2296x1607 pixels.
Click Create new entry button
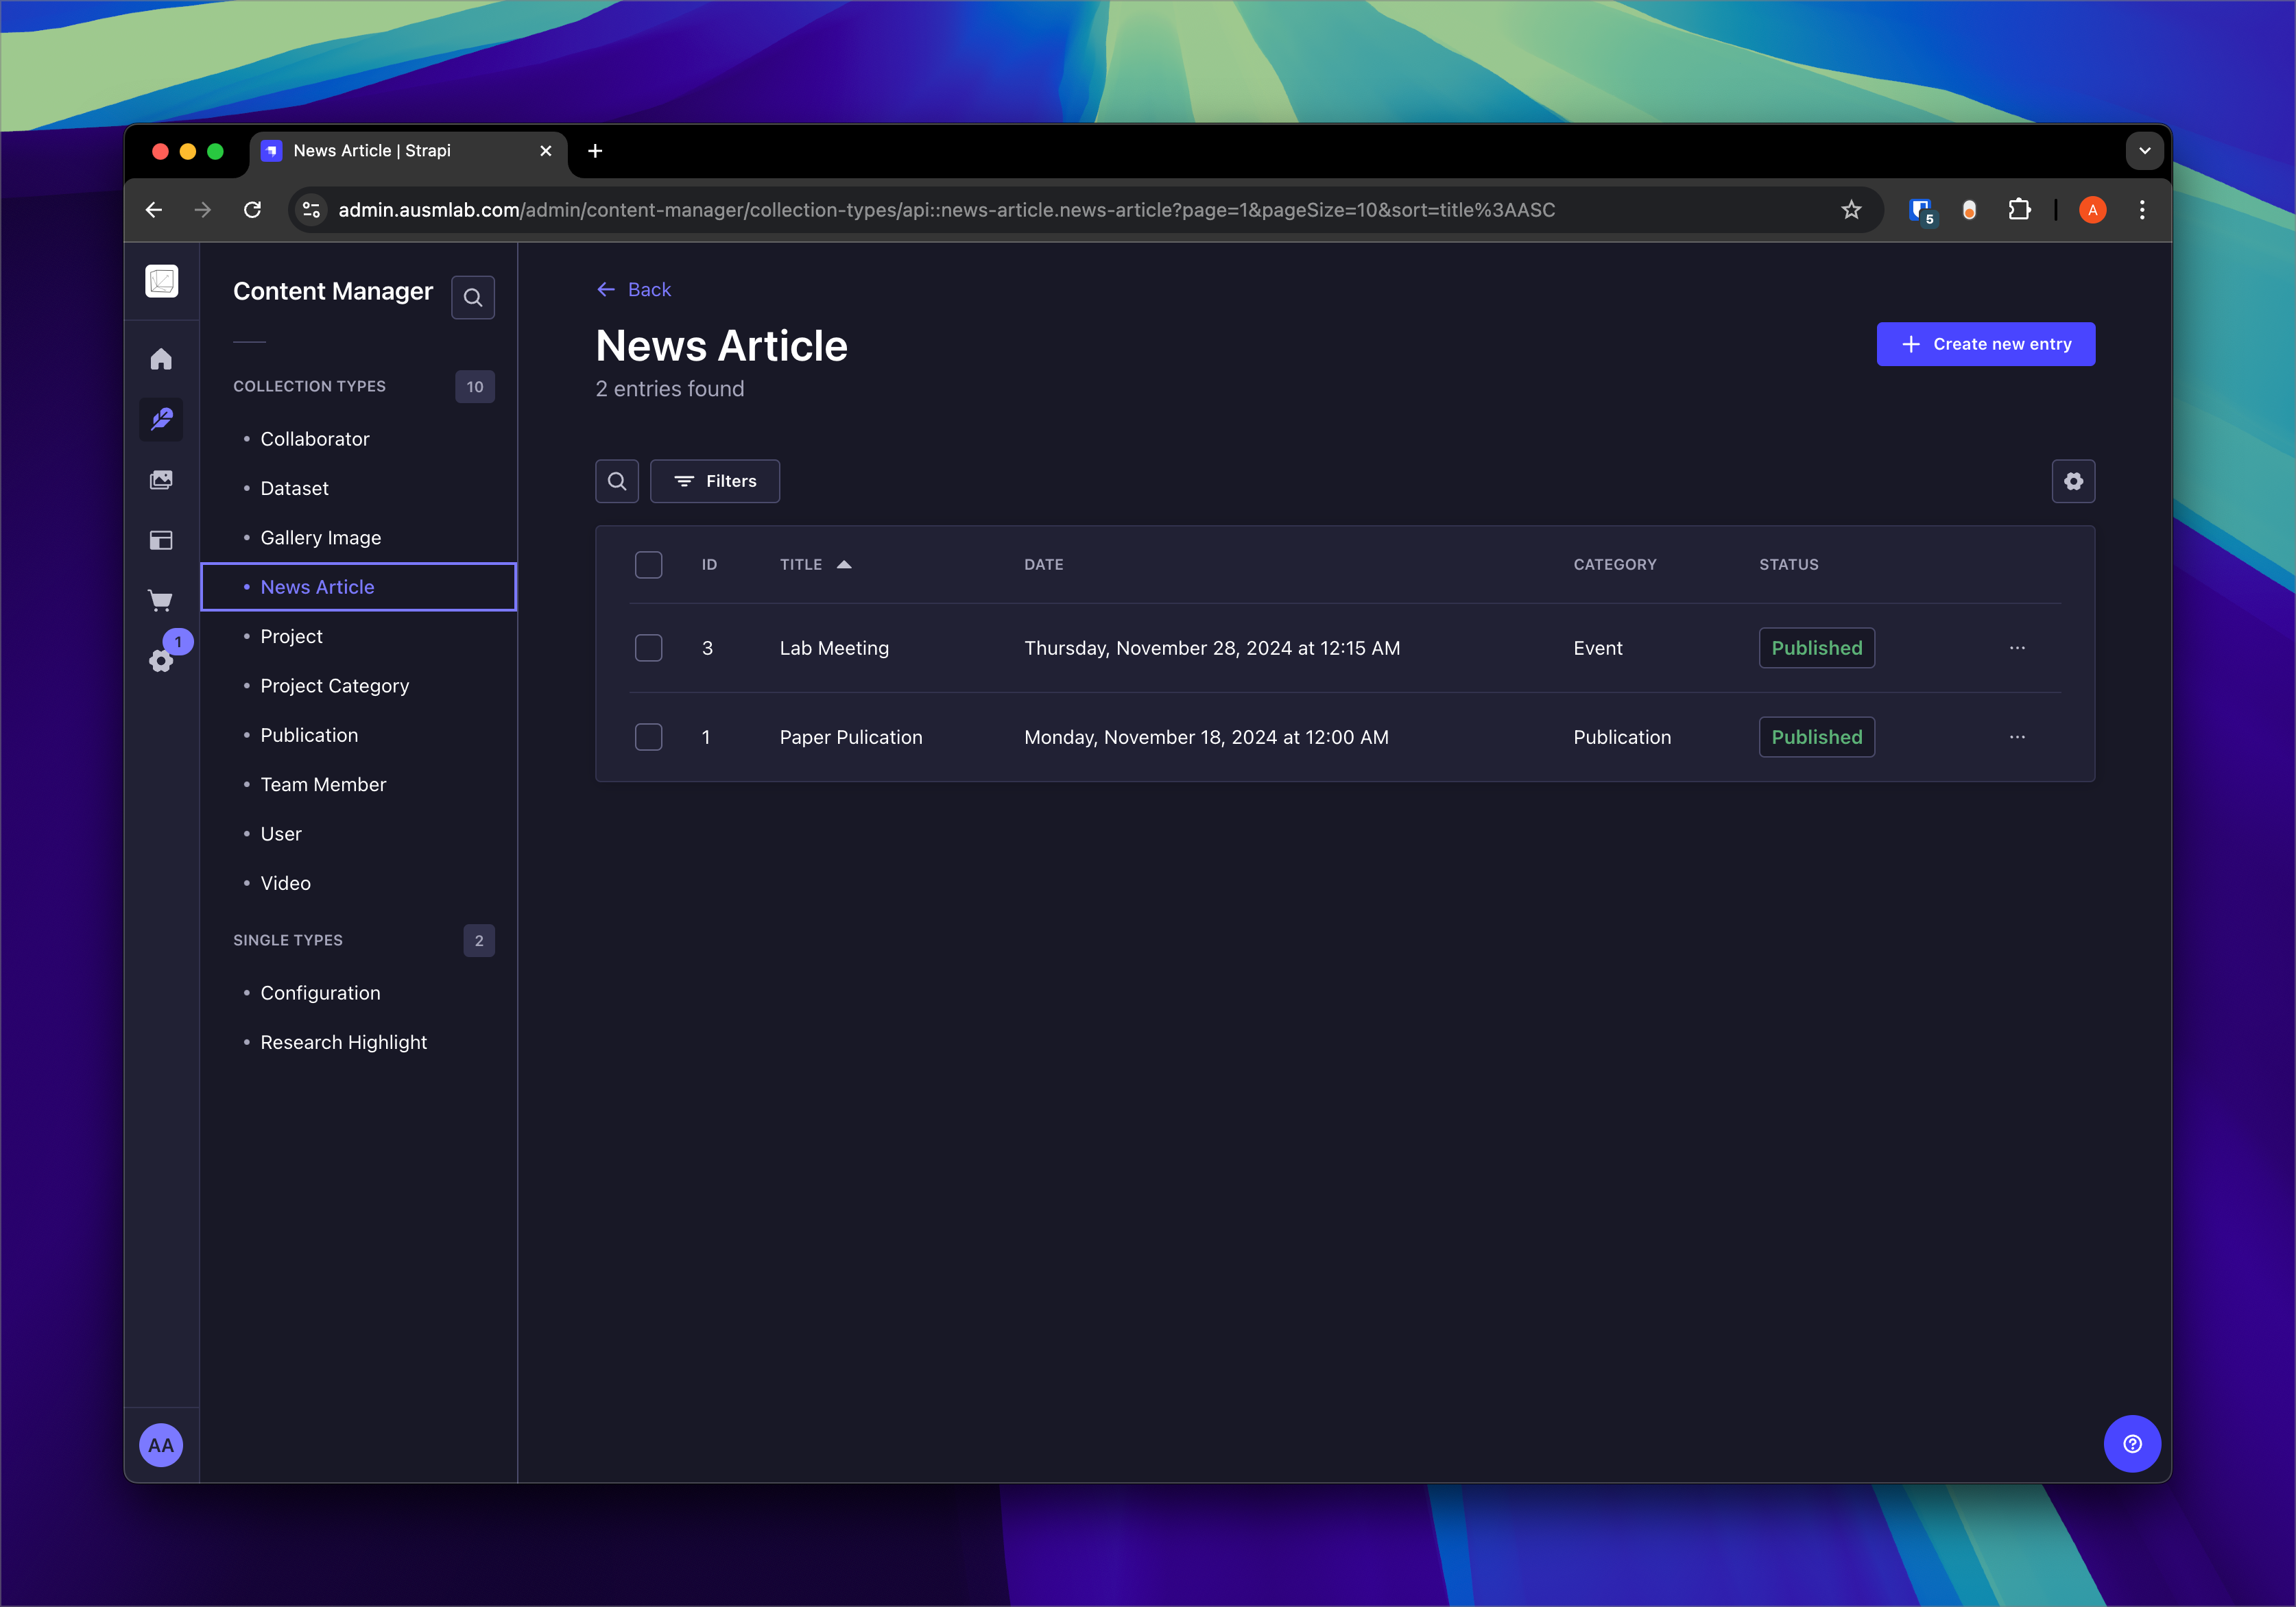[1985, 344]
